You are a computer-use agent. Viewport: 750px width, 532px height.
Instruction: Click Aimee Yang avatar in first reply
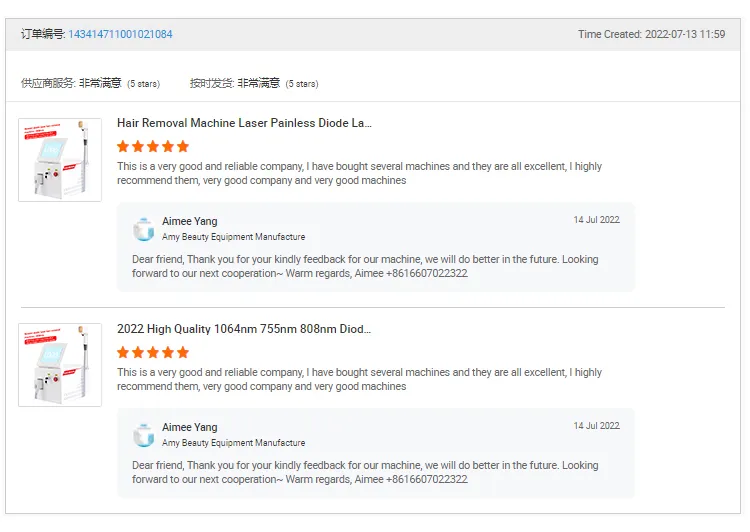click(143, 229)
